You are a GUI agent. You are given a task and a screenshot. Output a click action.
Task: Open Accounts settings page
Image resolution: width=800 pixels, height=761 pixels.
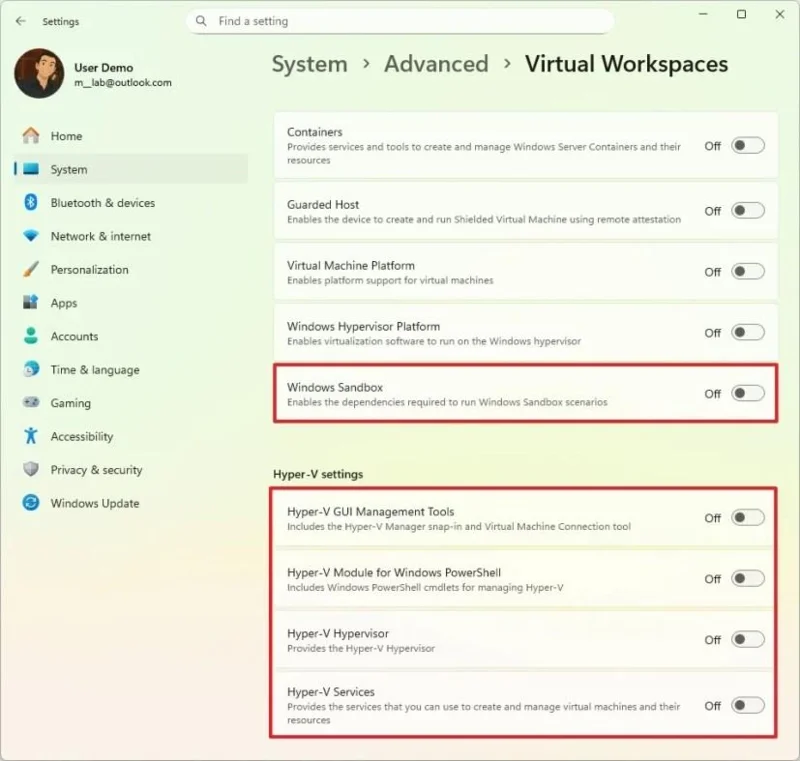pos(131,336)
